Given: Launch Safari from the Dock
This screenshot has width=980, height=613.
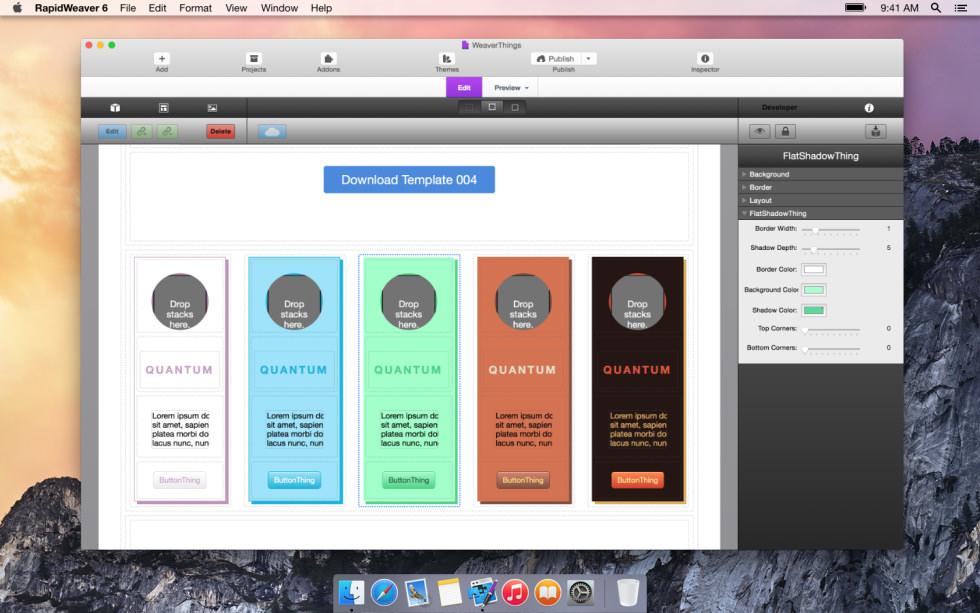Looking at the screenshot, I should tap(384, 592).
